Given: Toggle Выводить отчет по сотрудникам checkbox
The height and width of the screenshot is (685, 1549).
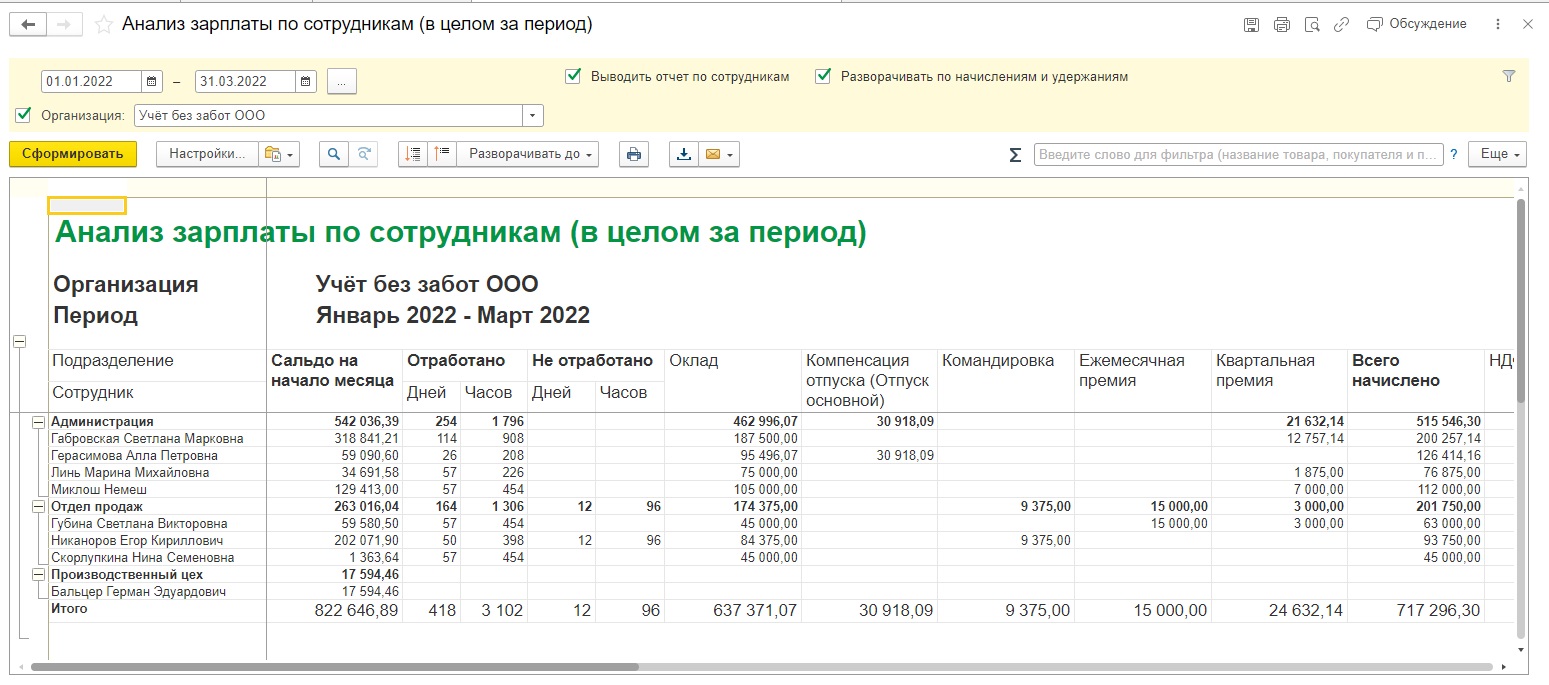Looking at the screenshot, I should pyautogui.click(x=573, y=76).
